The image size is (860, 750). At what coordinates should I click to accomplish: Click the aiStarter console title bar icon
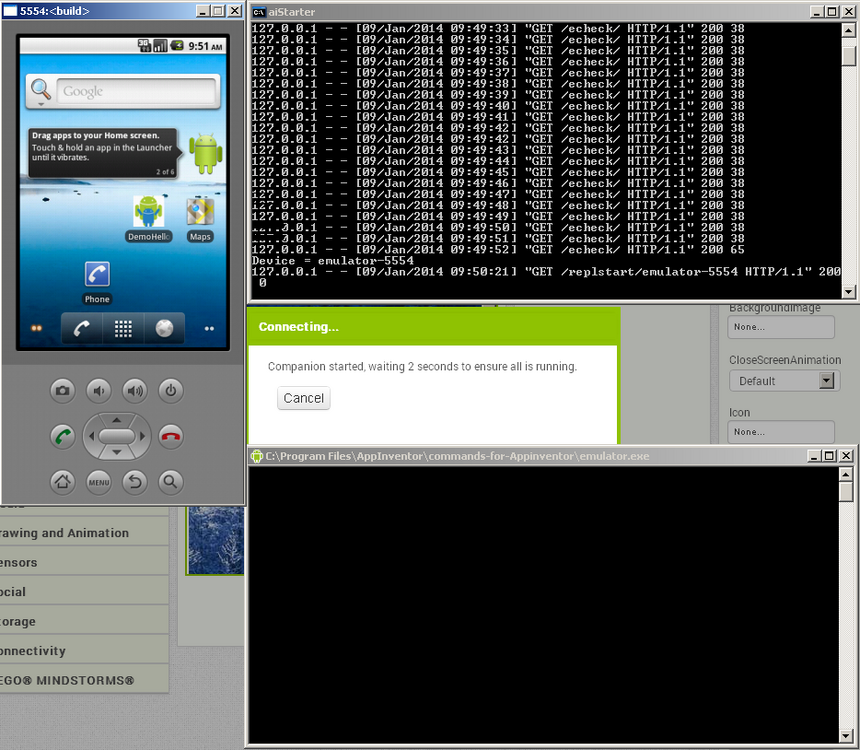pyautogui.click(x=259, y=12)
